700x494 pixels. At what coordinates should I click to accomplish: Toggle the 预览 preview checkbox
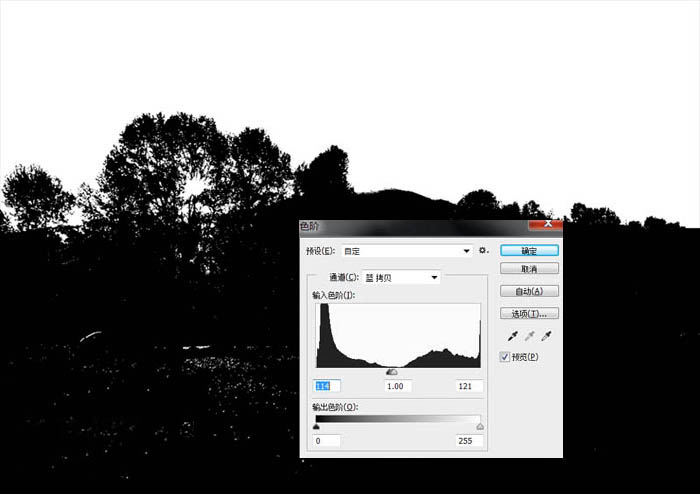(x=505, y=357)
